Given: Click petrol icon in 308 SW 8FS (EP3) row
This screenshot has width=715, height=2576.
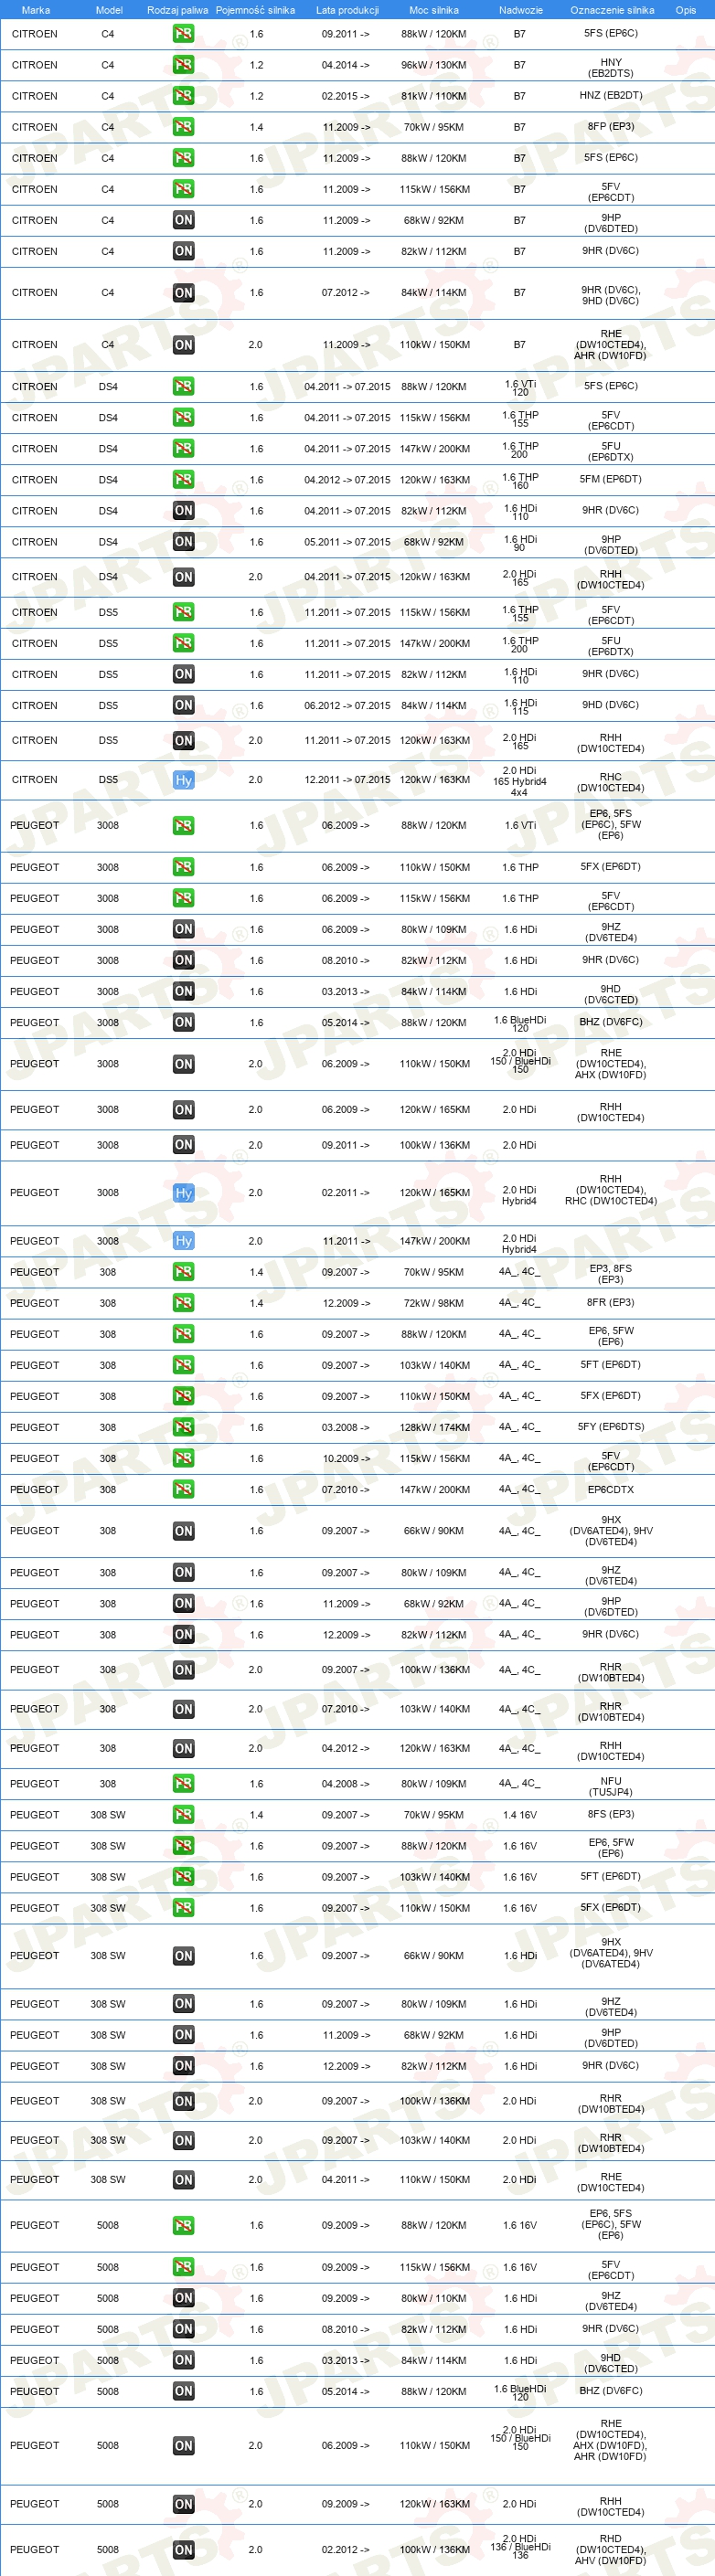Looking at the screenshot, I should pyautogui.click(x=183, y=1815).
